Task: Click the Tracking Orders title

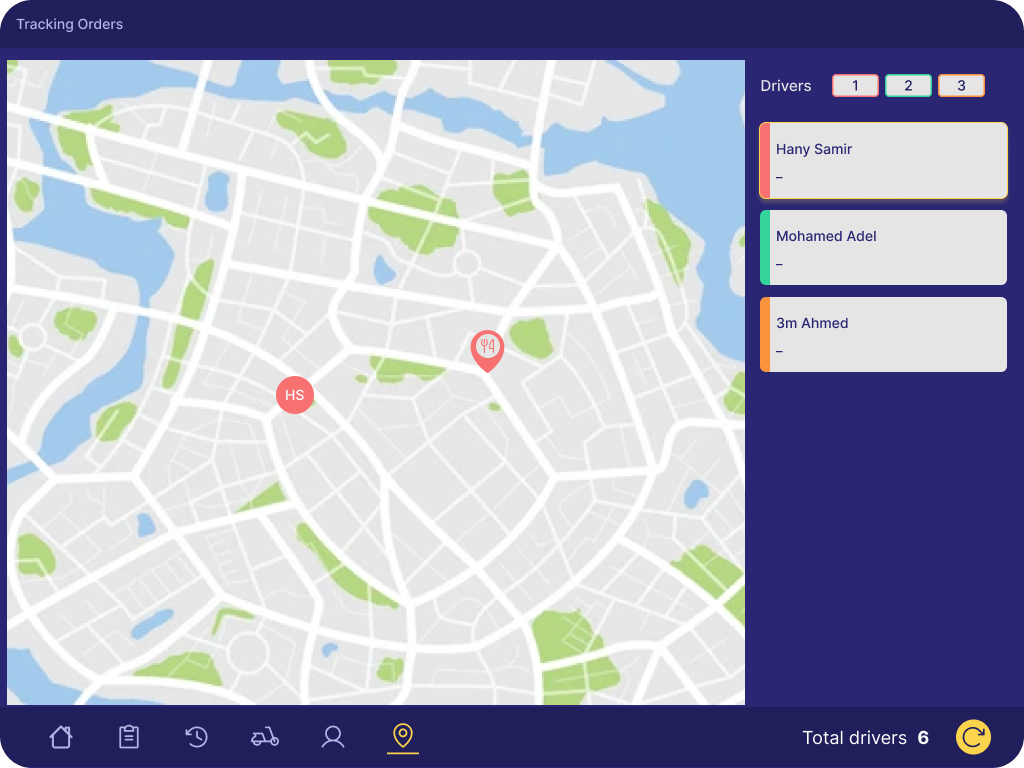Action: click(x=70, y=24)
